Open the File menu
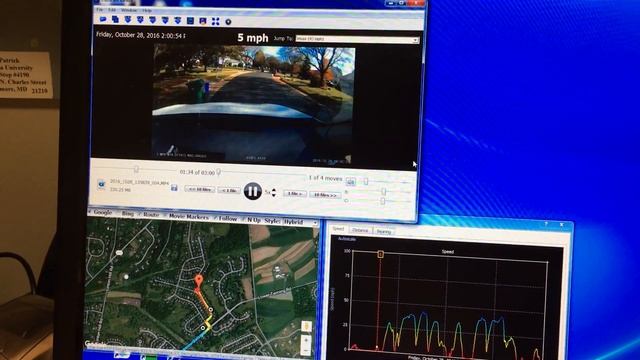This screenshot has width=640, height=360. point(100,9)
